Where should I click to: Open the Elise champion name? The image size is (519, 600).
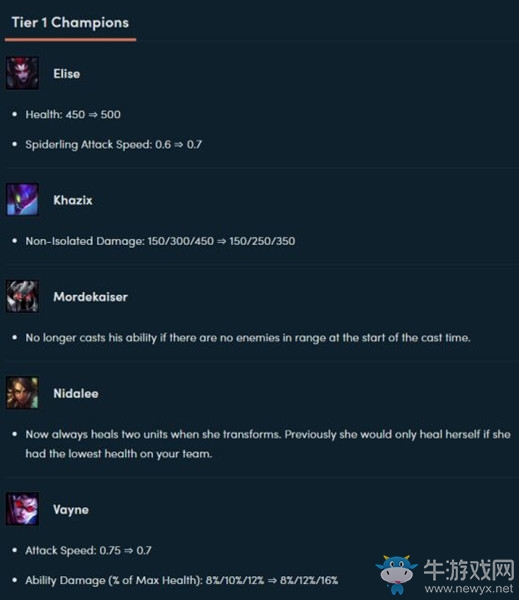[67, 74]
